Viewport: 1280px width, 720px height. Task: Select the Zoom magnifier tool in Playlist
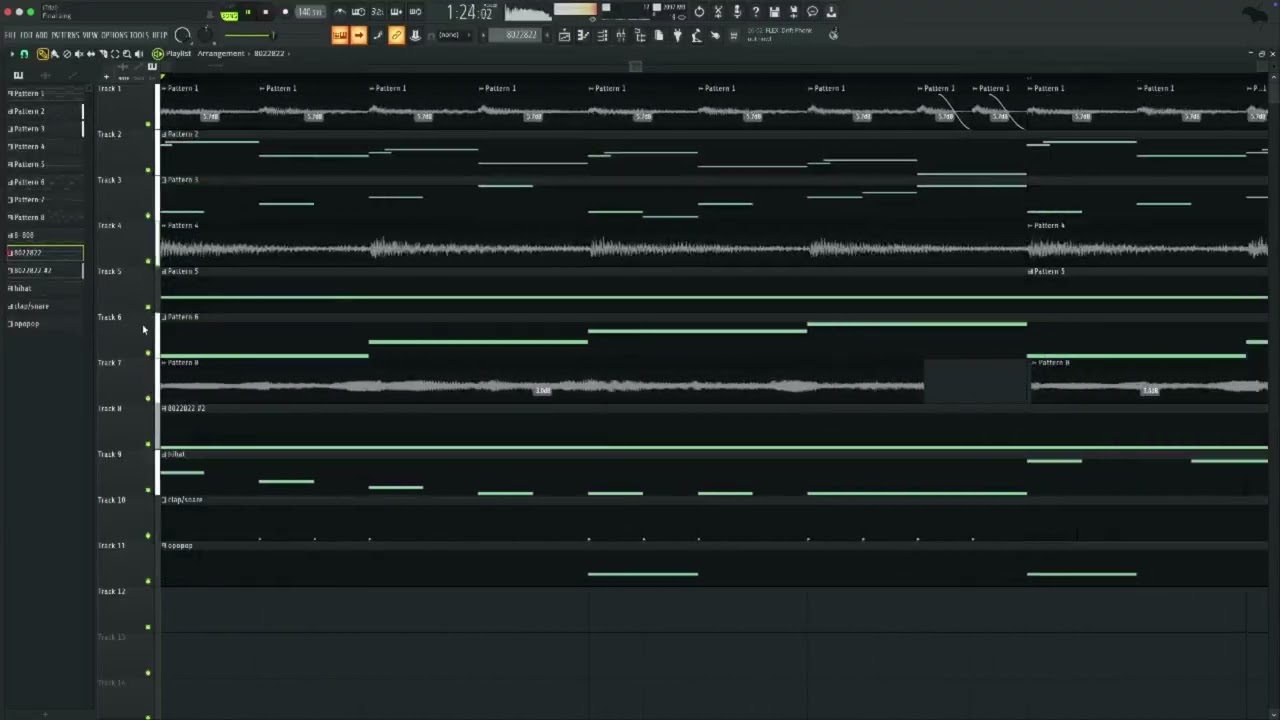[x=127, y=54]
